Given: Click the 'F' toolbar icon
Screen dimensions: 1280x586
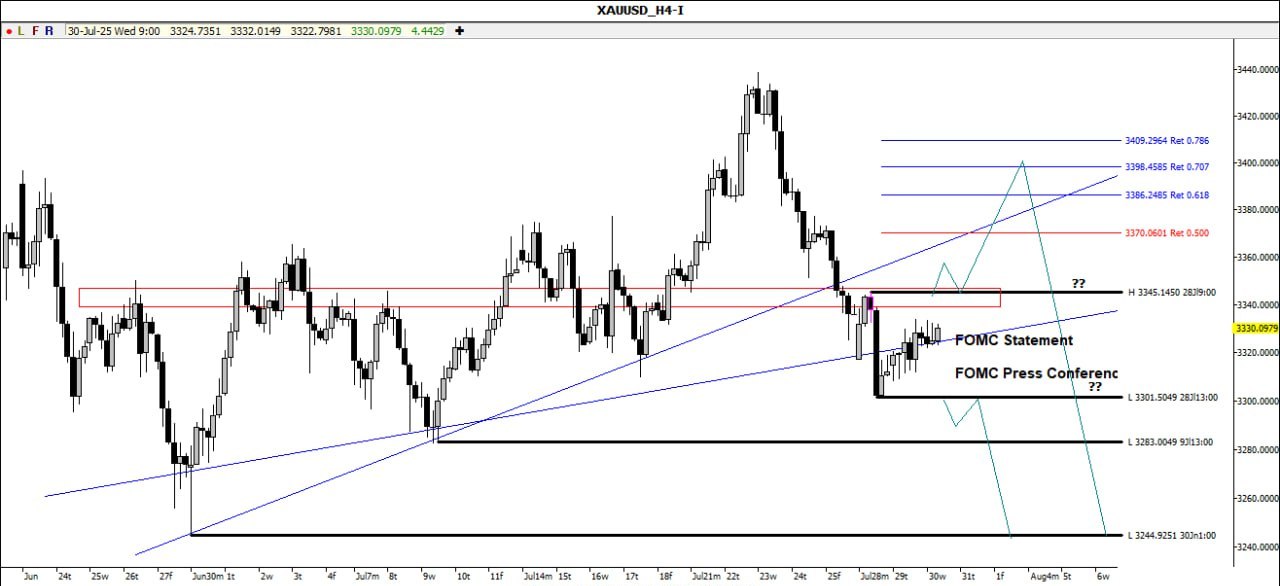Looking at the screenshot, I should [36, 31].
